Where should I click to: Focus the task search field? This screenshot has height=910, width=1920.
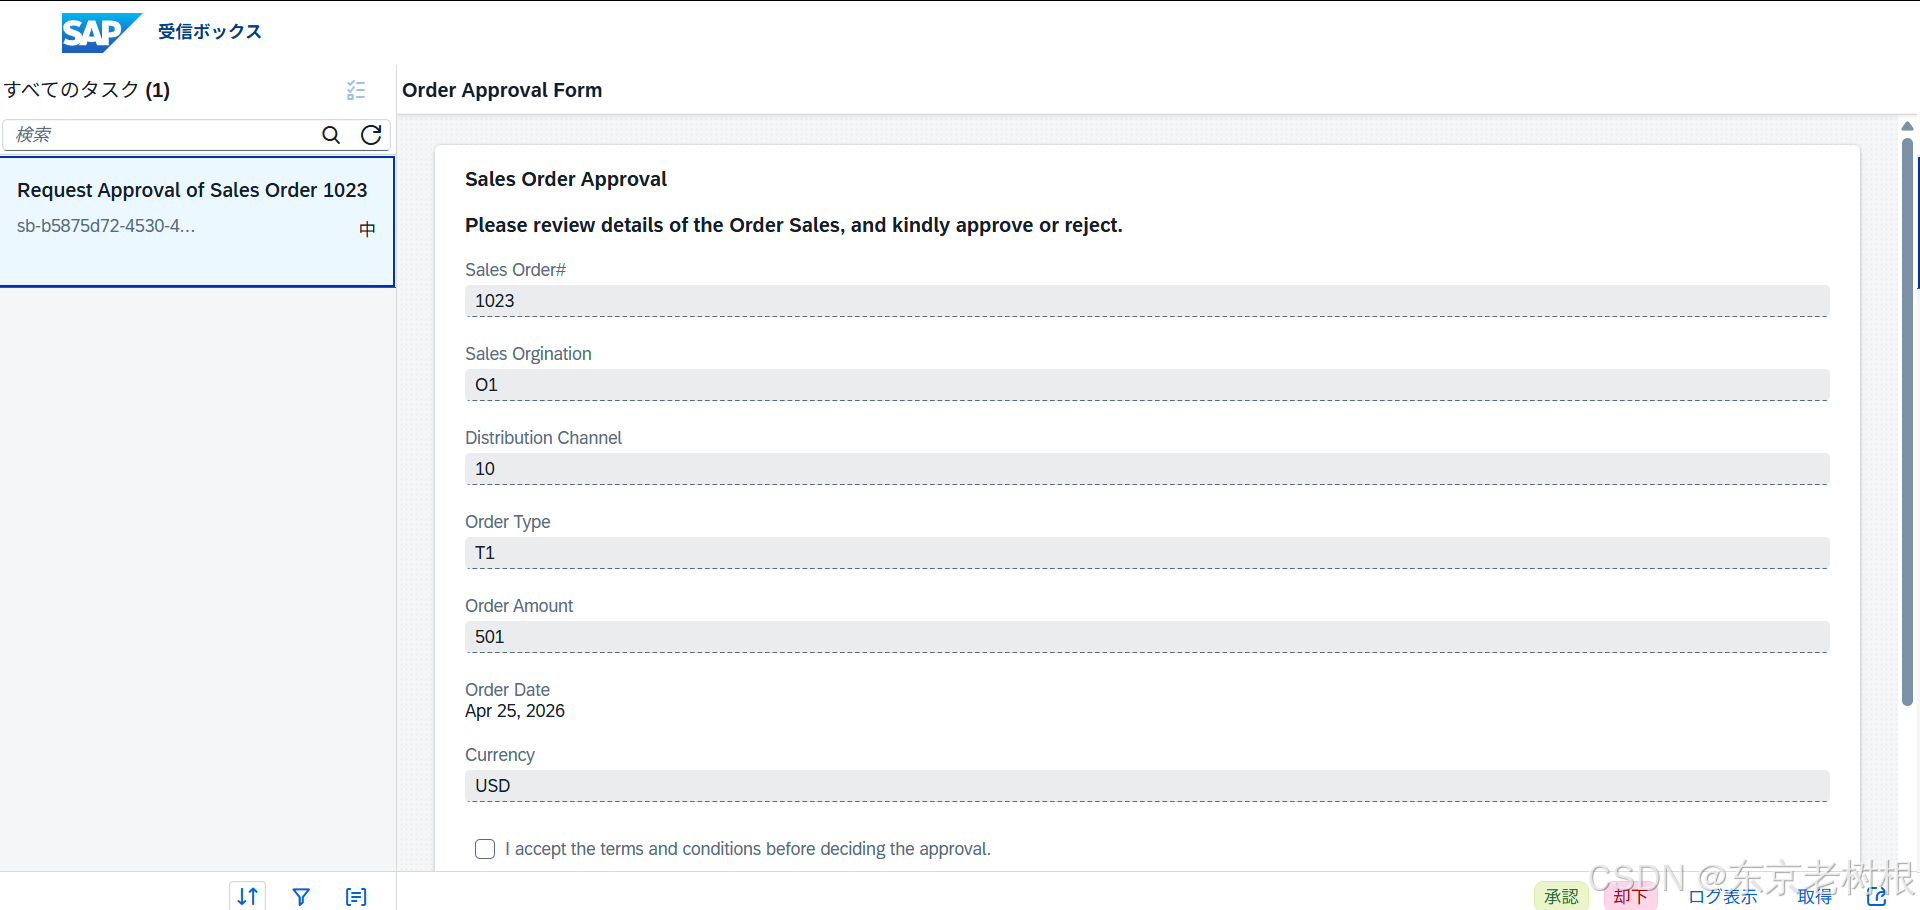(x=165, y=135)
